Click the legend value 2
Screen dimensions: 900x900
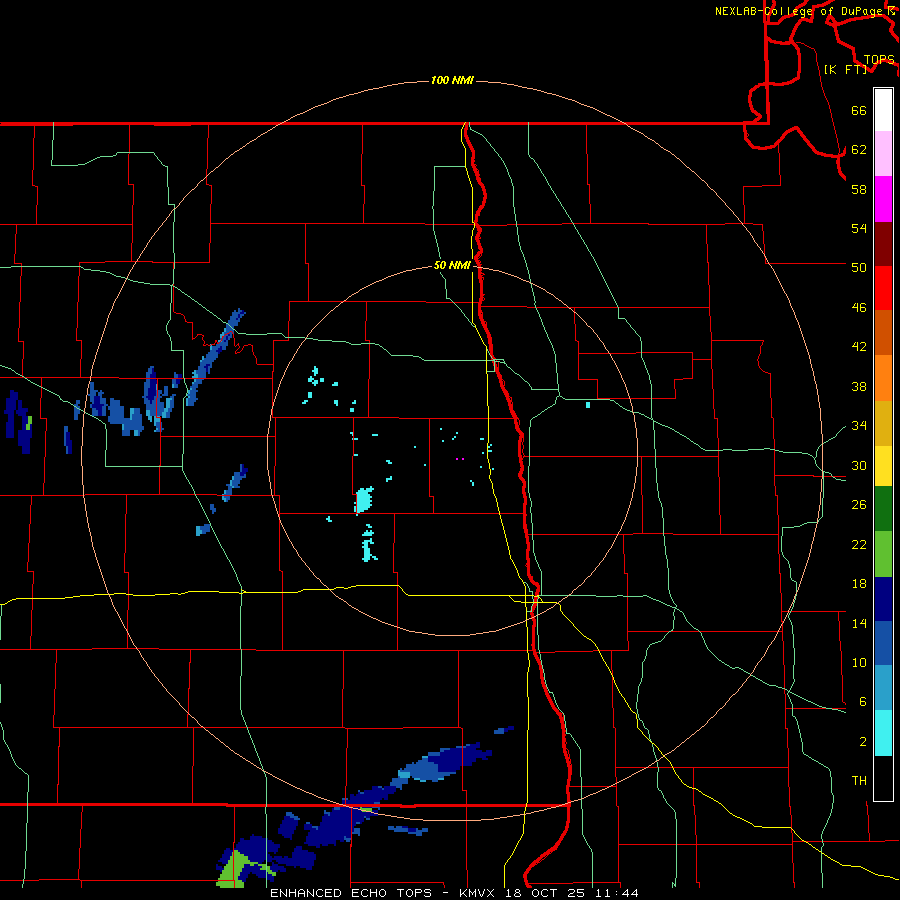coord(863,742)
